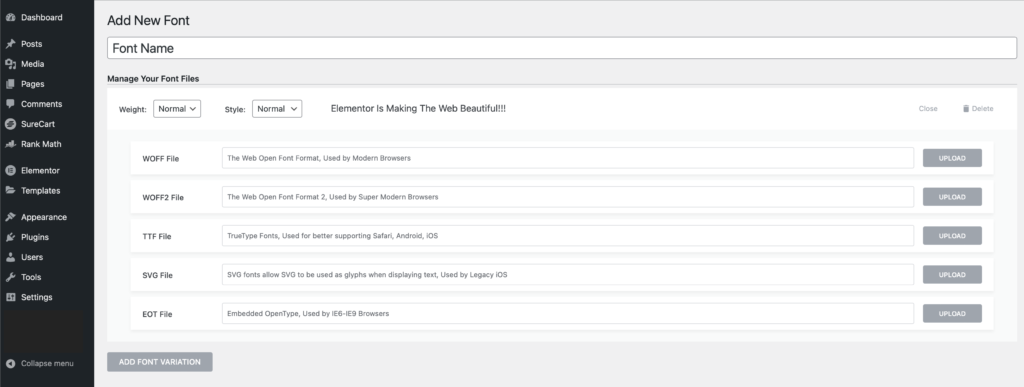1024x387 pixels.
Task: Click the Weight: label
Action: click(133, 110)
